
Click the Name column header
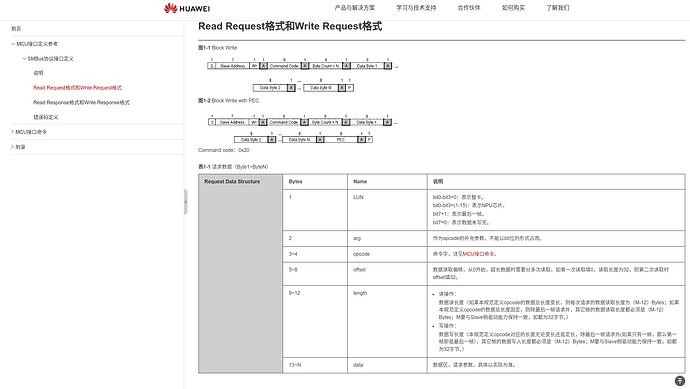point(387,182)
